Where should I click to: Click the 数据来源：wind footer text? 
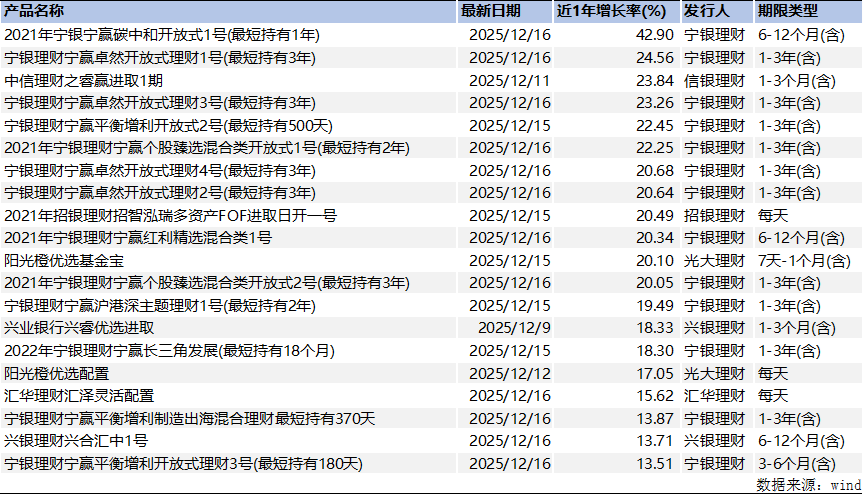[809, 485]
